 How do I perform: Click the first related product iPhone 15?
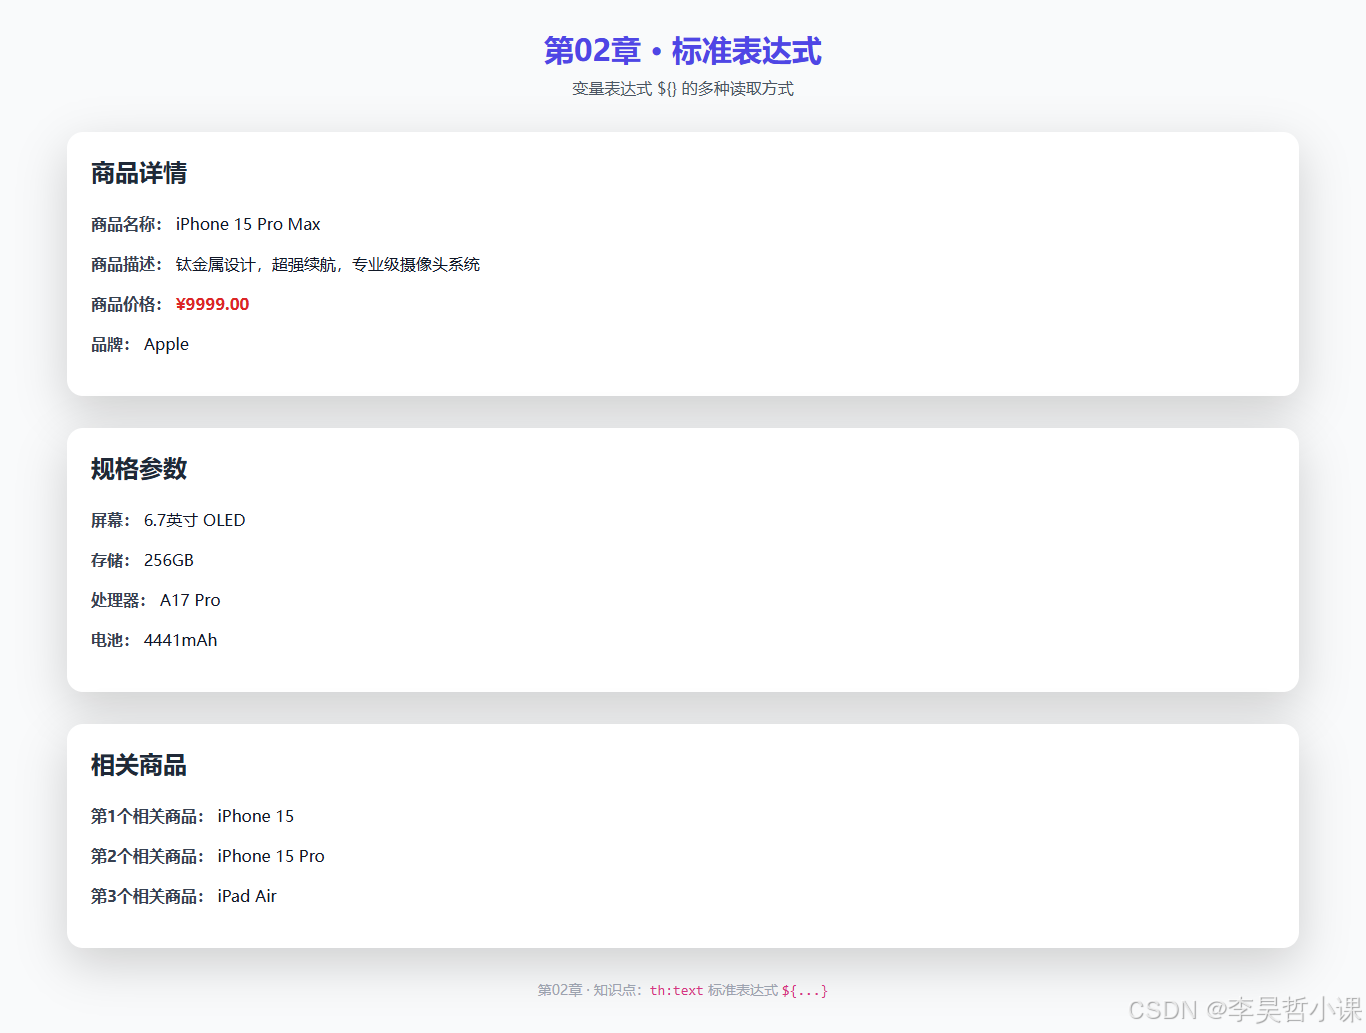(256, 816)
